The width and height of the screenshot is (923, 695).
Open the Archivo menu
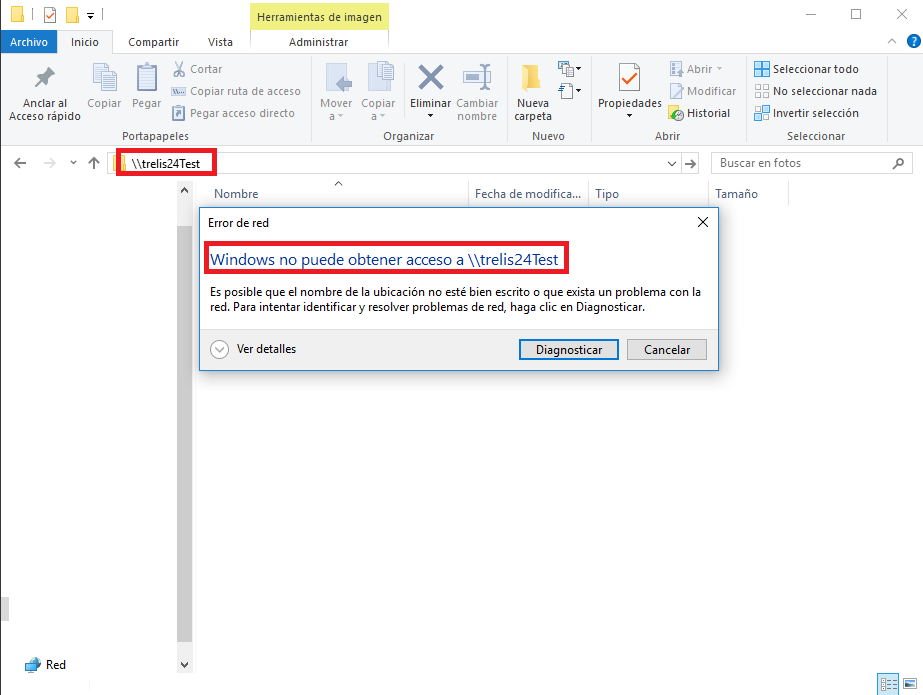[x=29, y=42]
